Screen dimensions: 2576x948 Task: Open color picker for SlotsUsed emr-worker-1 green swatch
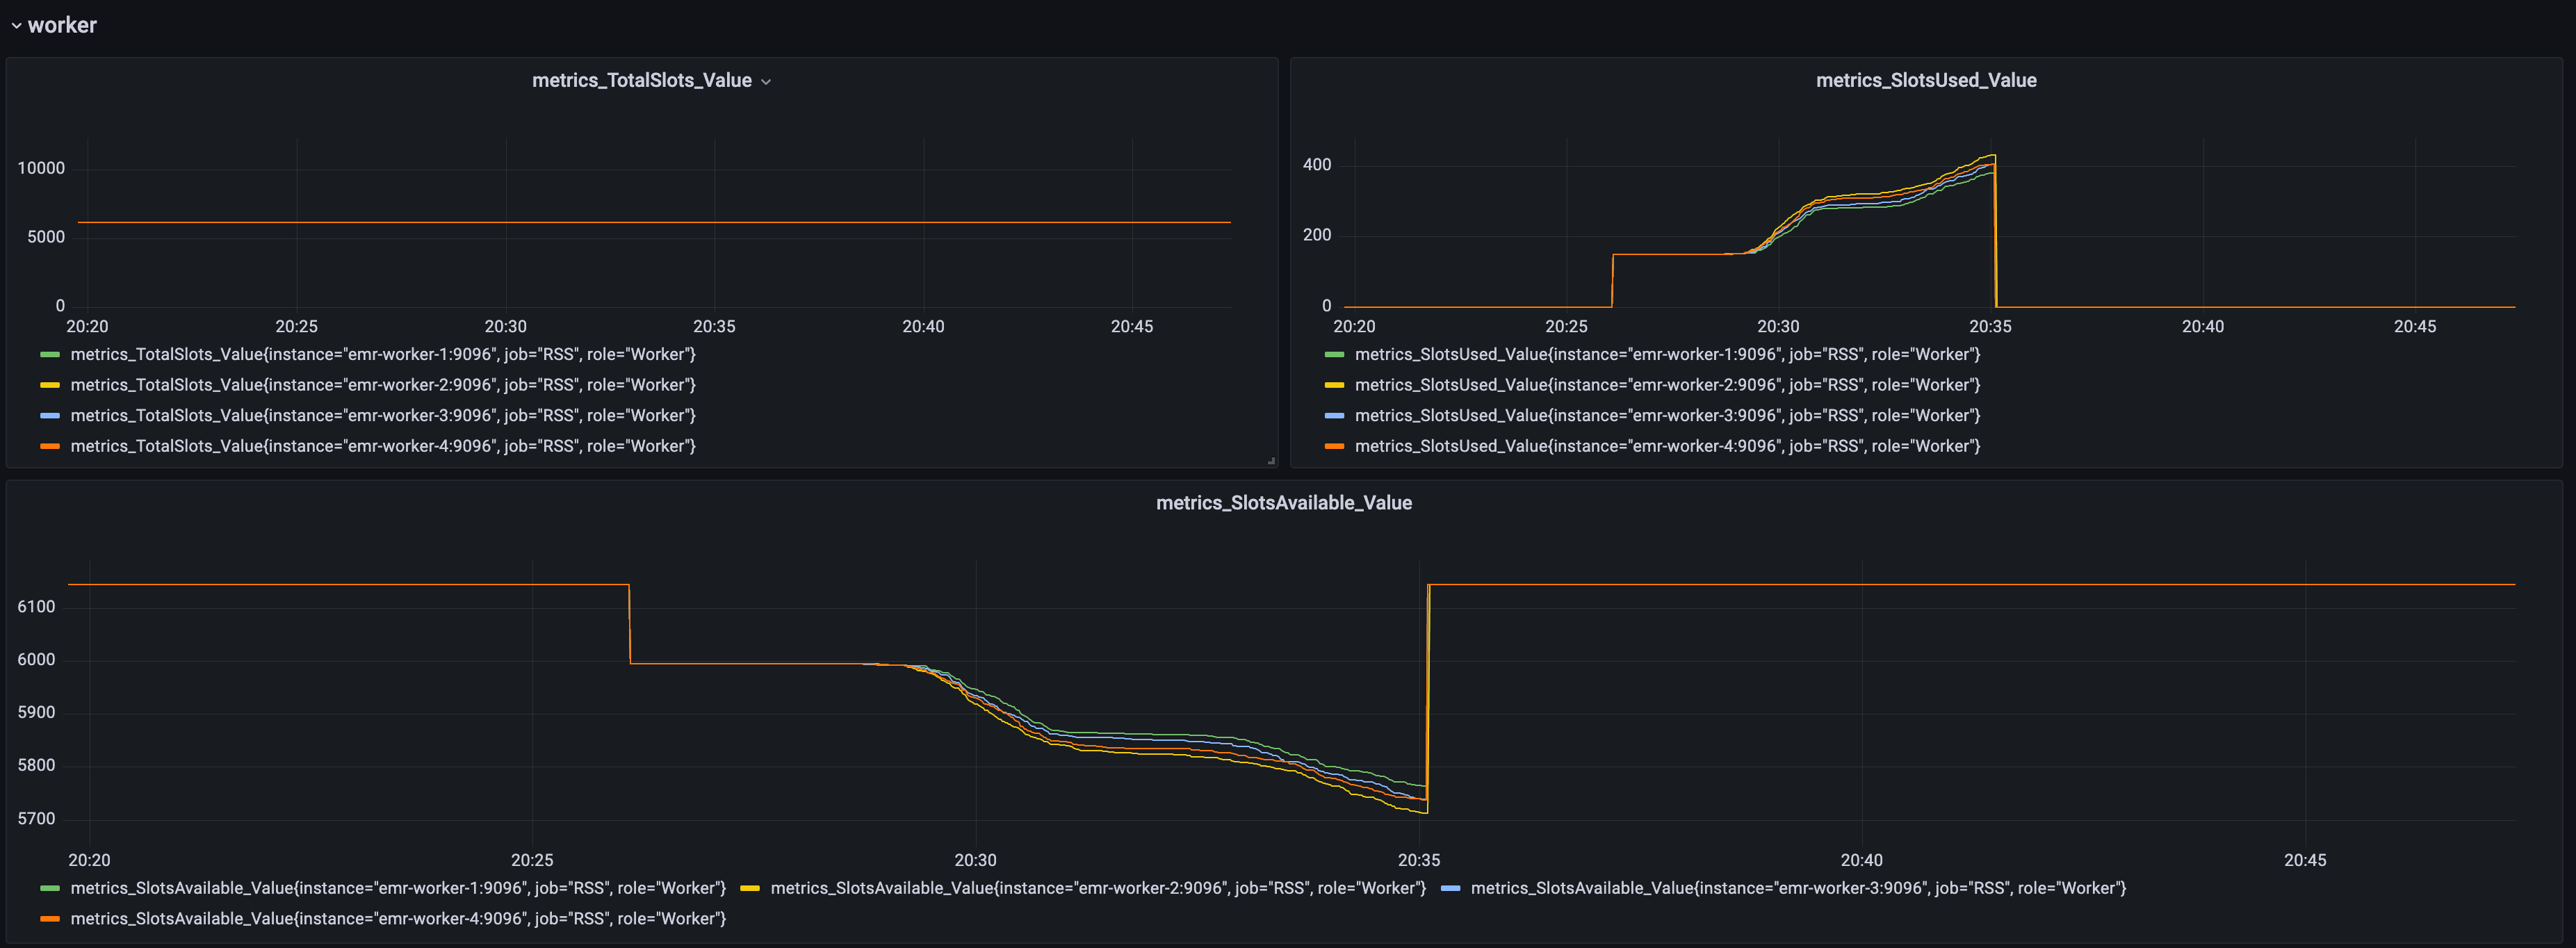tap(1334, 354)
